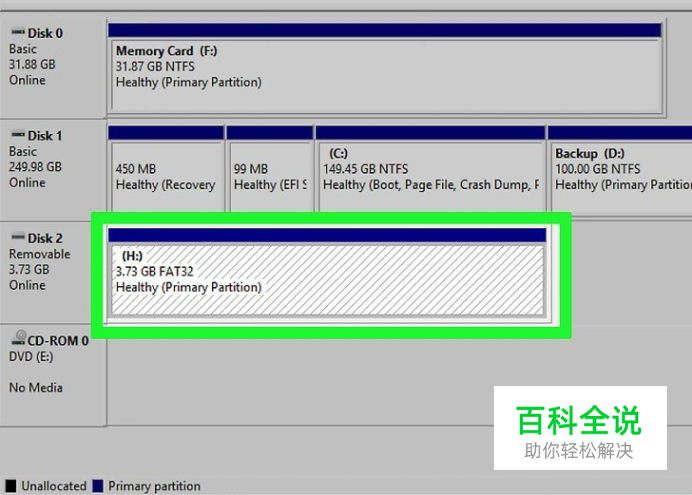692x495 pixels.
Task: Click the Disk 1 label
Action: 45,135
